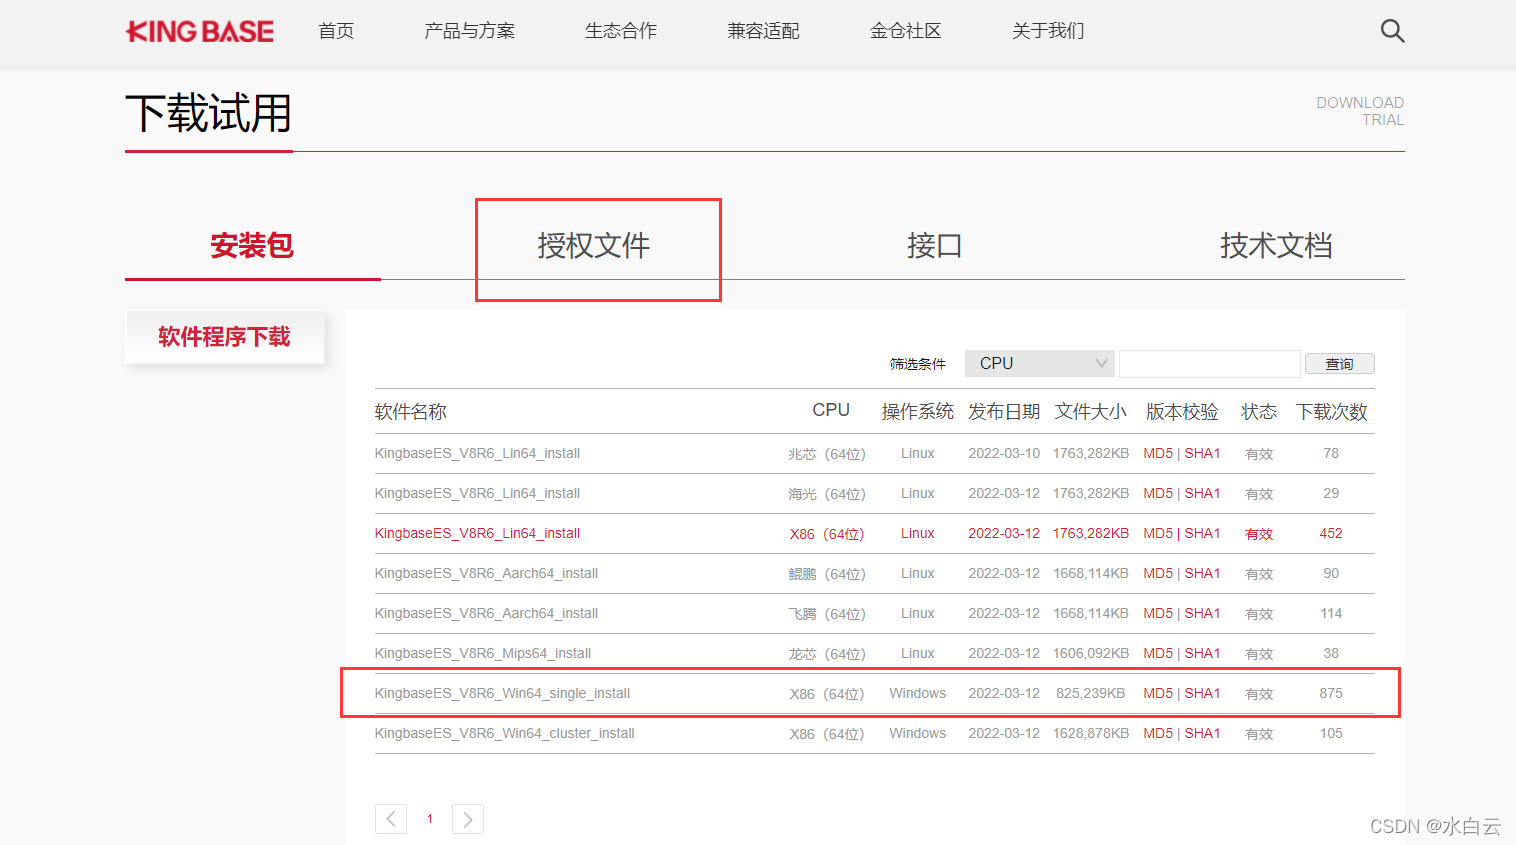Click inside the filter search input field
Image resolution: width=1516 pixels, height=845 pixels.
(1209, 363)
